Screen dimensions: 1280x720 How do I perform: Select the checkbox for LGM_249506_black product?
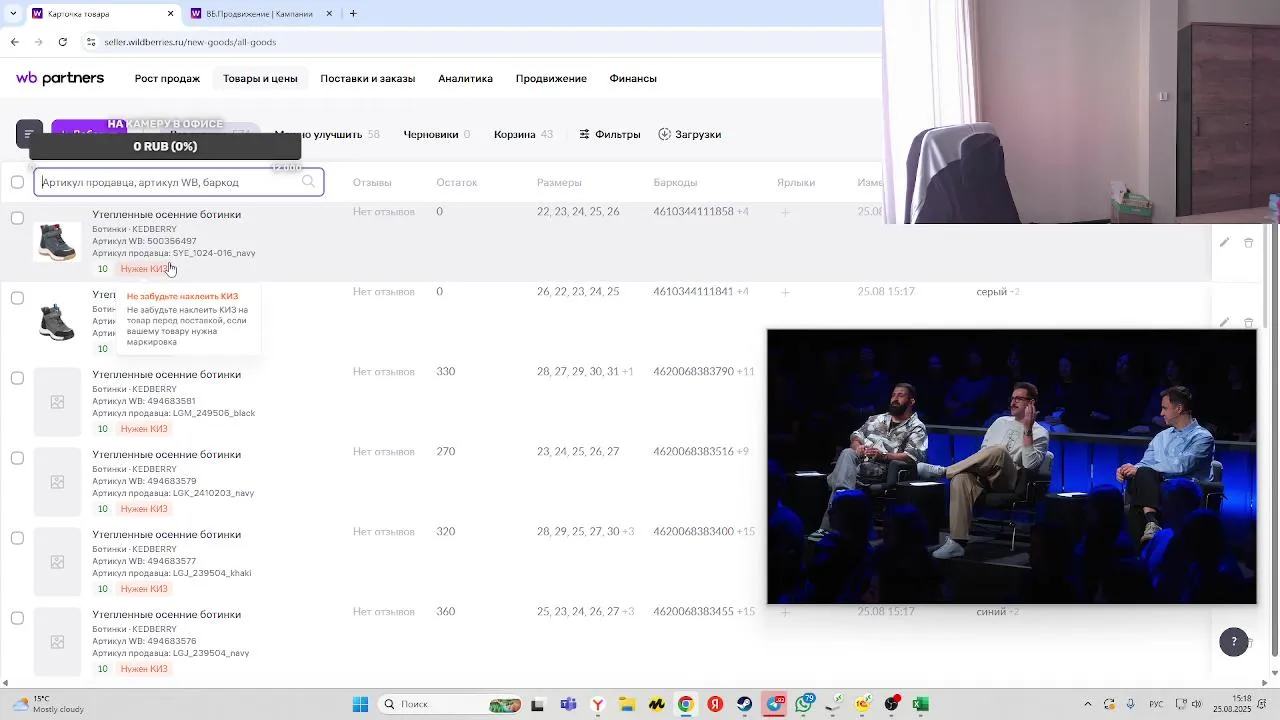[17, 378]
